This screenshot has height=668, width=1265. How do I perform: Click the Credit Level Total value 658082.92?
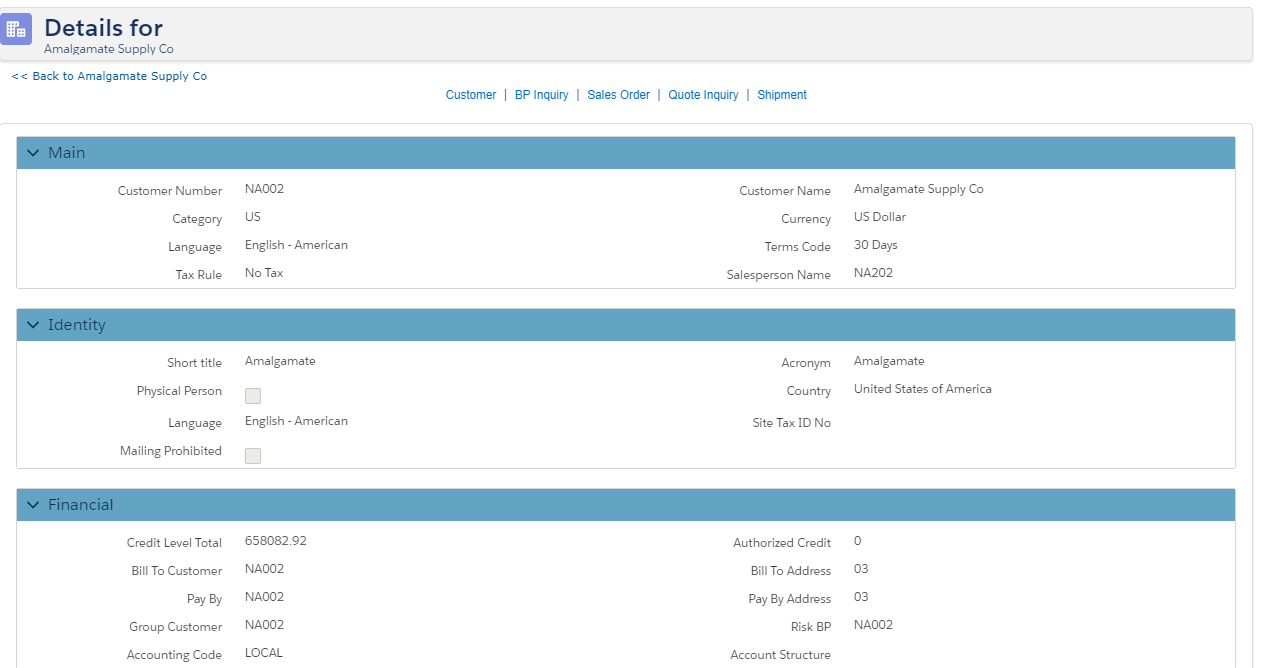tap(276, 541)
